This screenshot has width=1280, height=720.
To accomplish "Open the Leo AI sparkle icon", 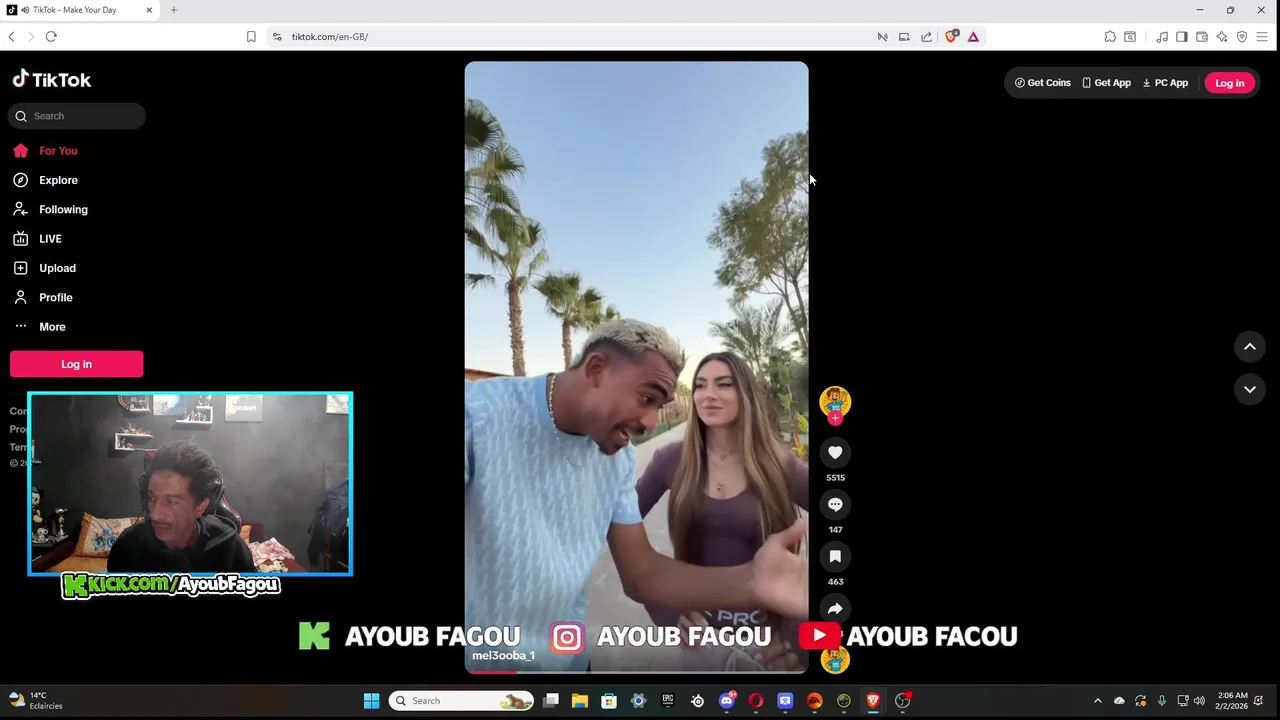I will [1222, 37].
